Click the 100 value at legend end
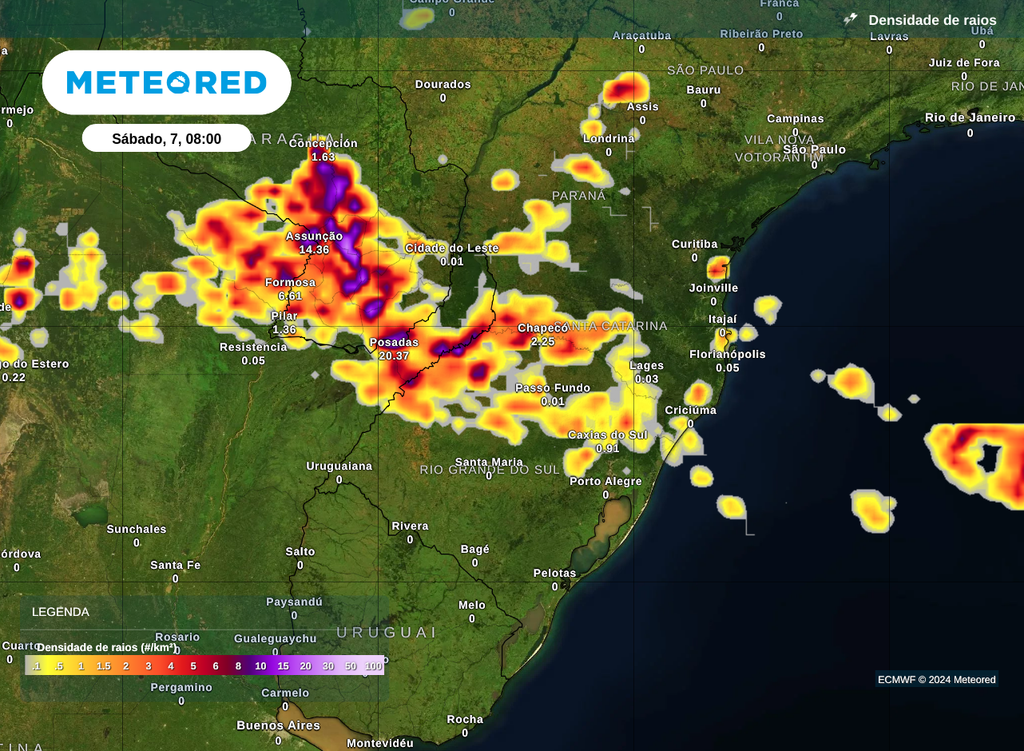 [374, 665]
